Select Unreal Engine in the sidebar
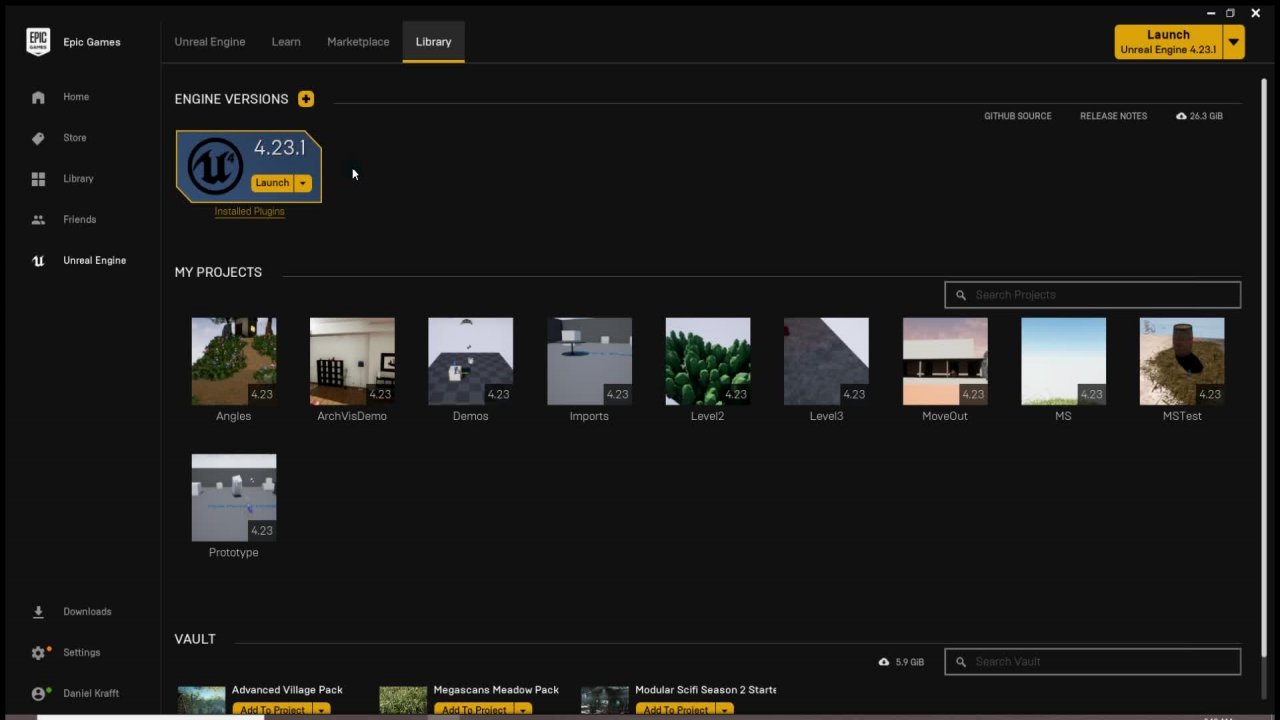1280x720 pixels. [x=94, y=261]
